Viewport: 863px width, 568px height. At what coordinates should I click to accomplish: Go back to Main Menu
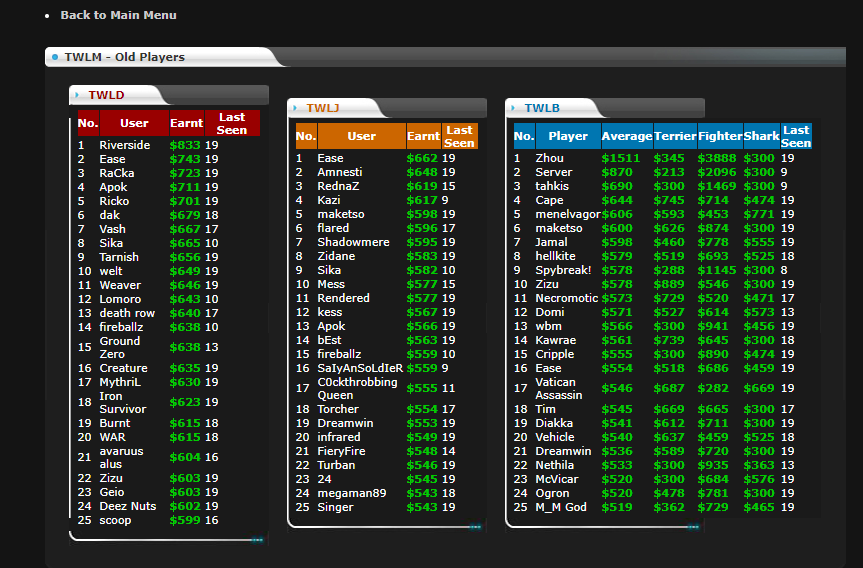(118, 15)
